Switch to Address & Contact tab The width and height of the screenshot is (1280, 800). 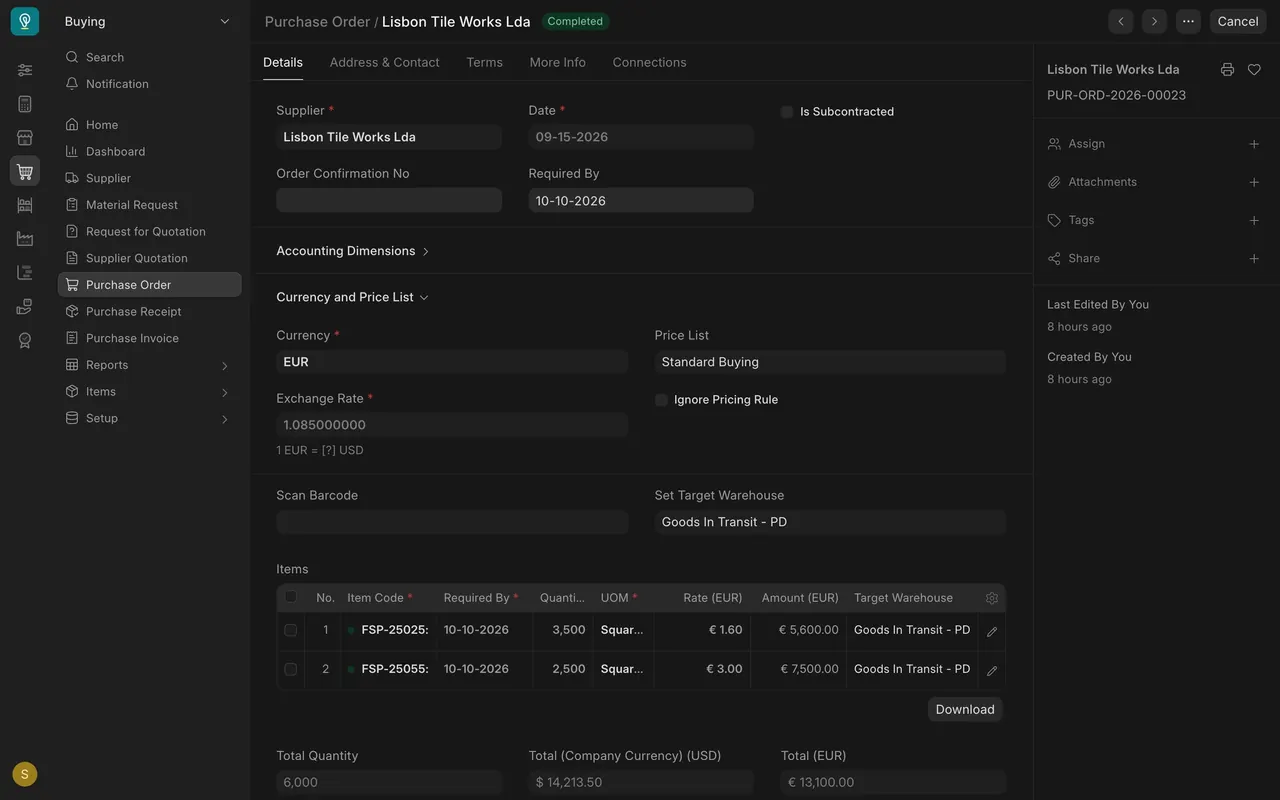pyautogui.click(x=385, y=62)
